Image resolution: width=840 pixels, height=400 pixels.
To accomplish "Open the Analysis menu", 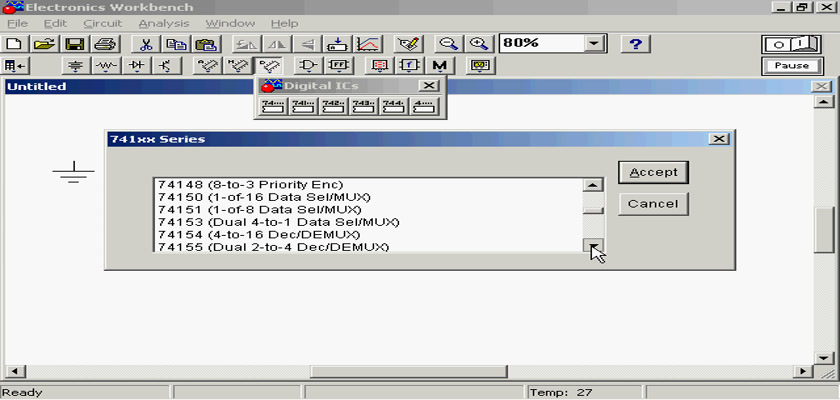I will coord(164,24).
